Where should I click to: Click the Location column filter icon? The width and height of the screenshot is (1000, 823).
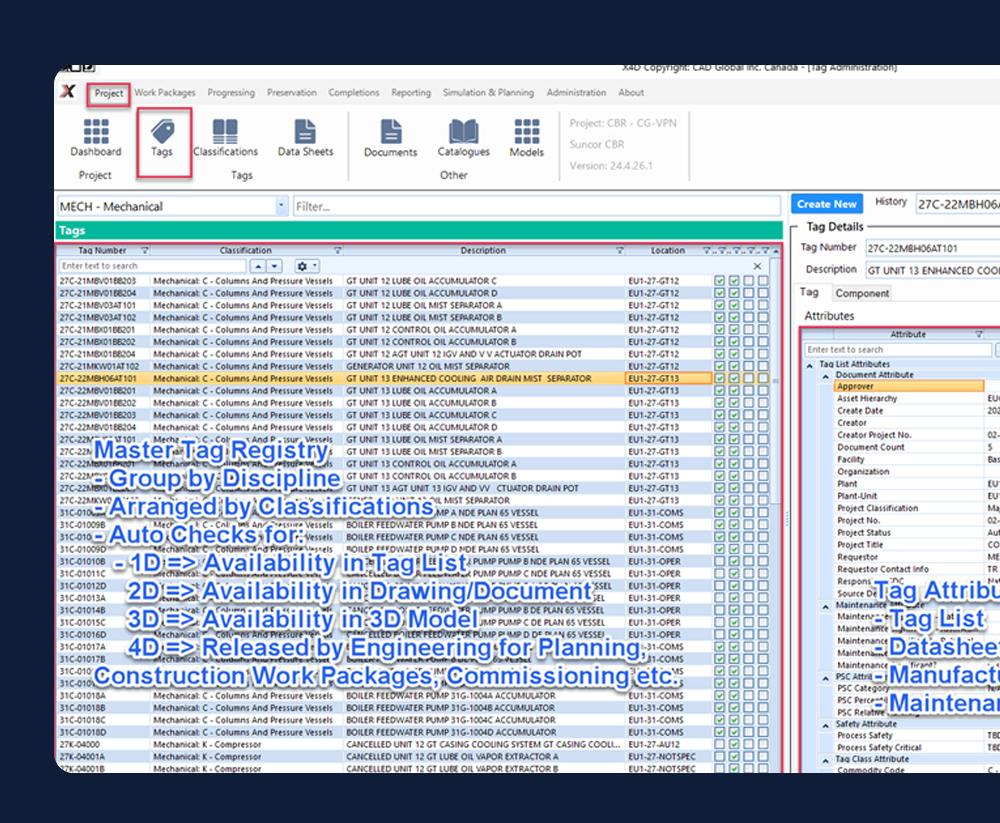(707, 251)
